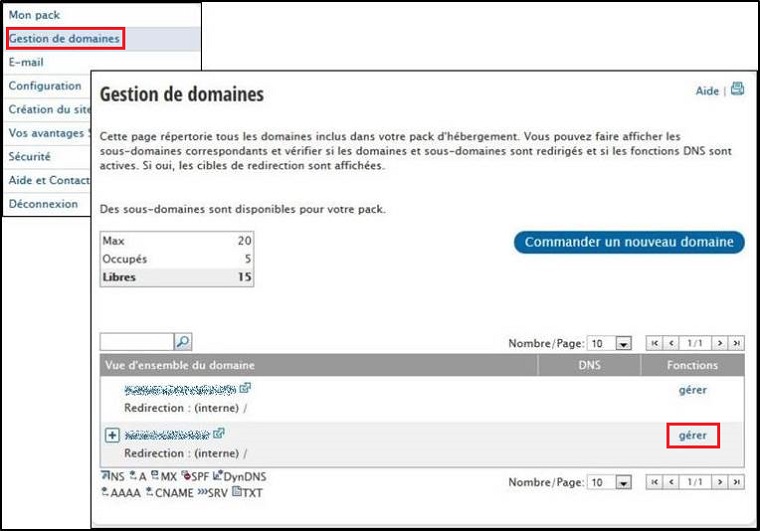Select Gestion de domaines menu item

point(64,39)
